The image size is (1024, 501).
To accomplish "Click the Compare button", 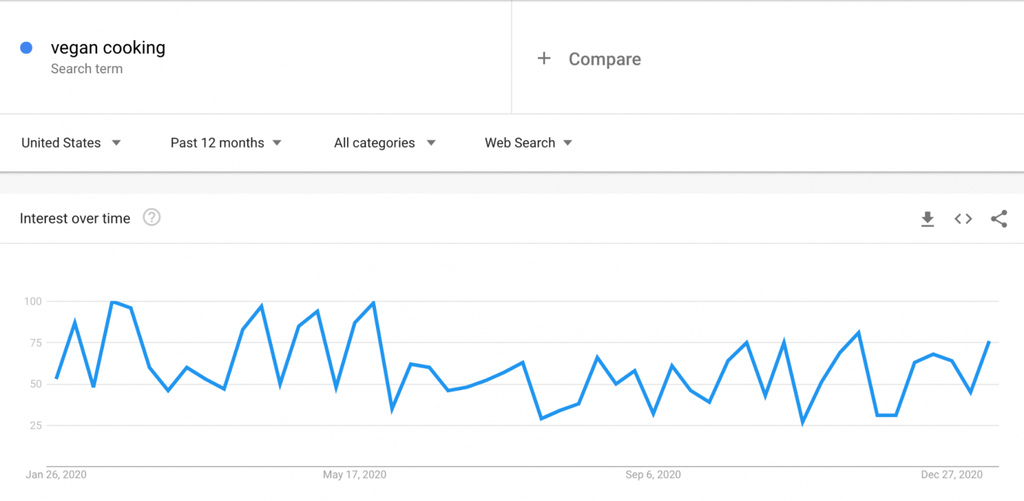I will click(589, 59).
